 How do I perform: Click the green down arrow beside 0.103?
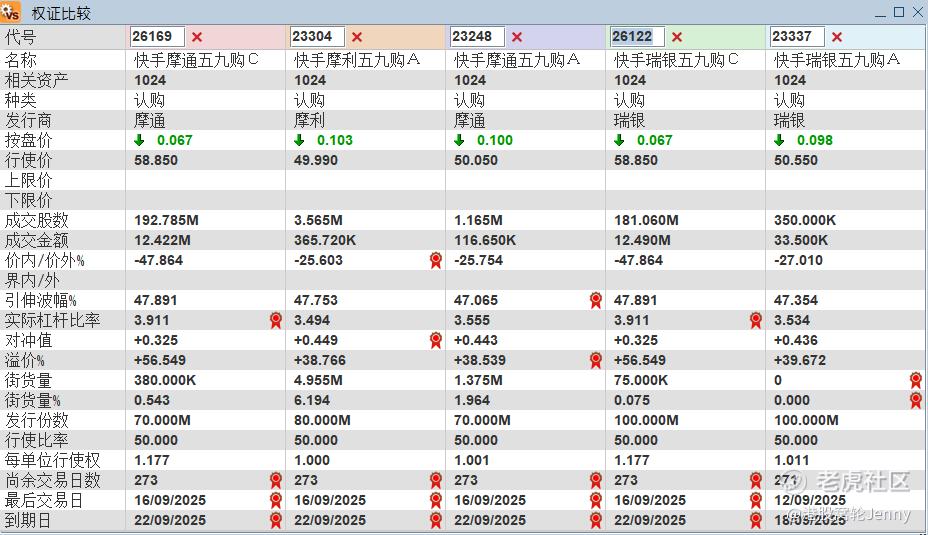(x=299, y=140)
